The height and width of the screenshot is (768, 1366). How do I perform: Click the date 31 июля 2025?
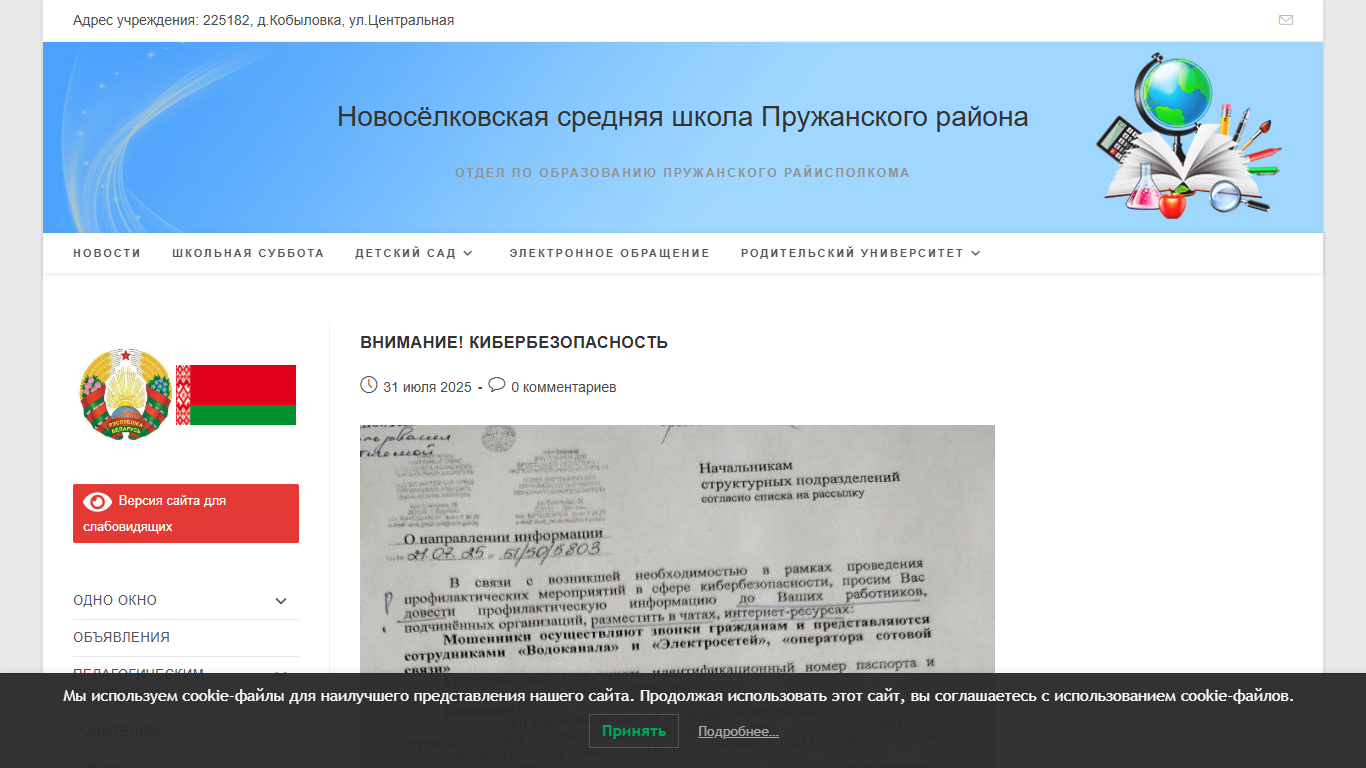pyautogui.click(x=427, y=387)
